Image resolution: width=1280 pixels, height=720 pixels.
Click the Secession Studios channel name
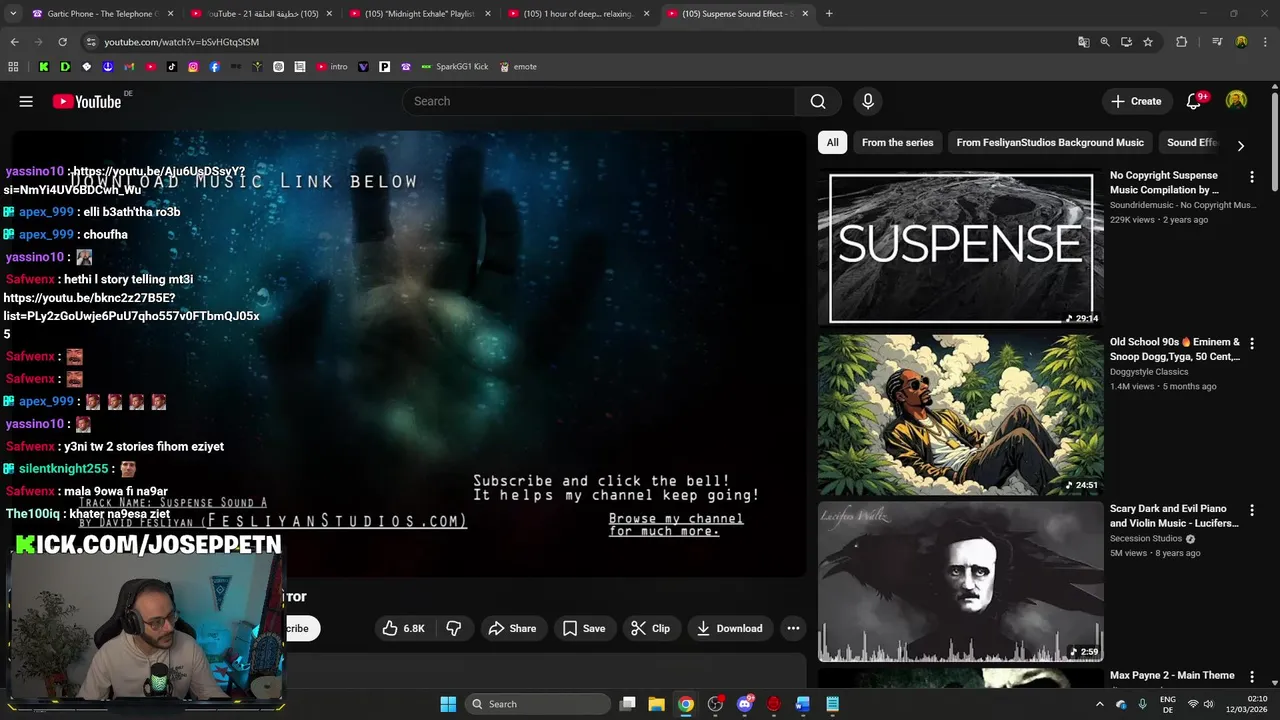coord(1146,539)
